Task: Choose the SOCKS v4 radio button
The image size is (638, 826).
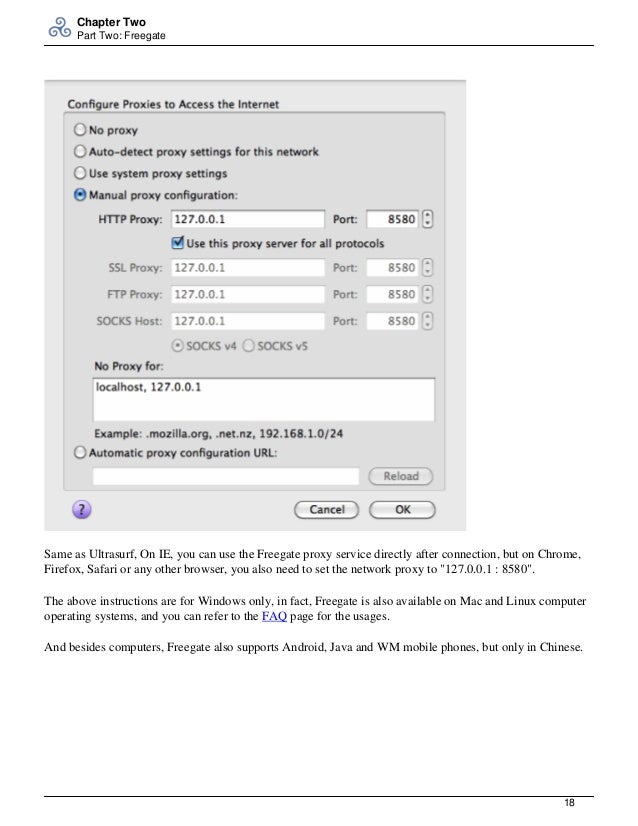Action: tap(178, 346)
